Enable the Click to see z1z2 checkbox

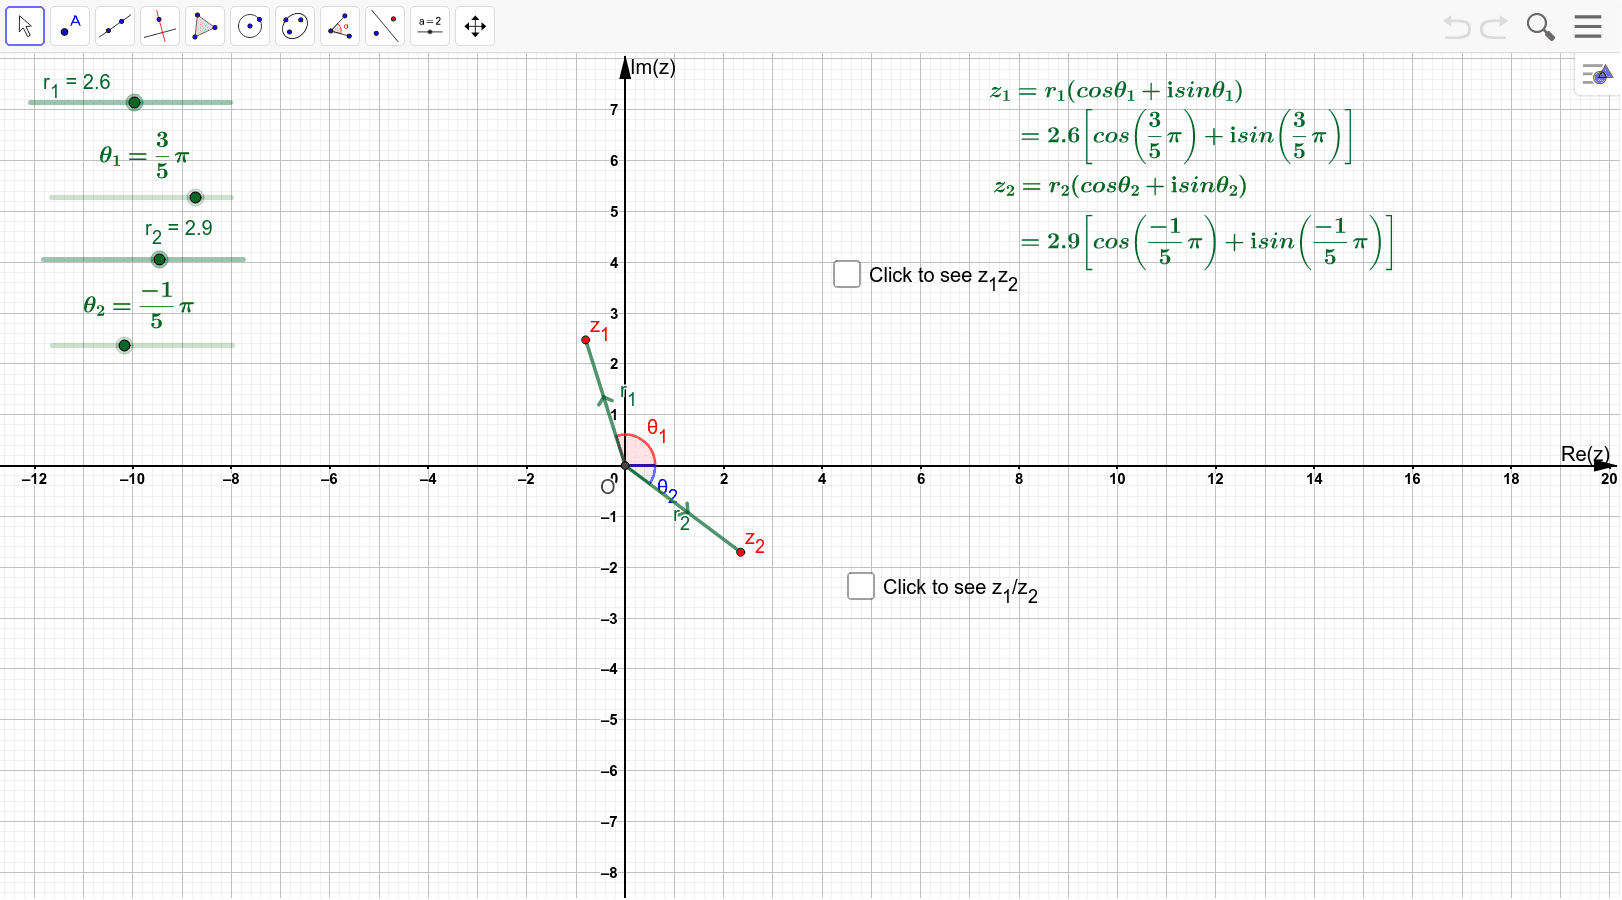pos(847,274)
